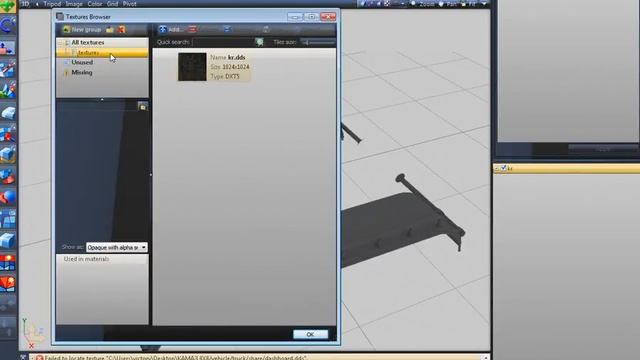The image size is (640, 360).
Task: Select the move arrows tool in left sidebar
Action: pos(8,47)
